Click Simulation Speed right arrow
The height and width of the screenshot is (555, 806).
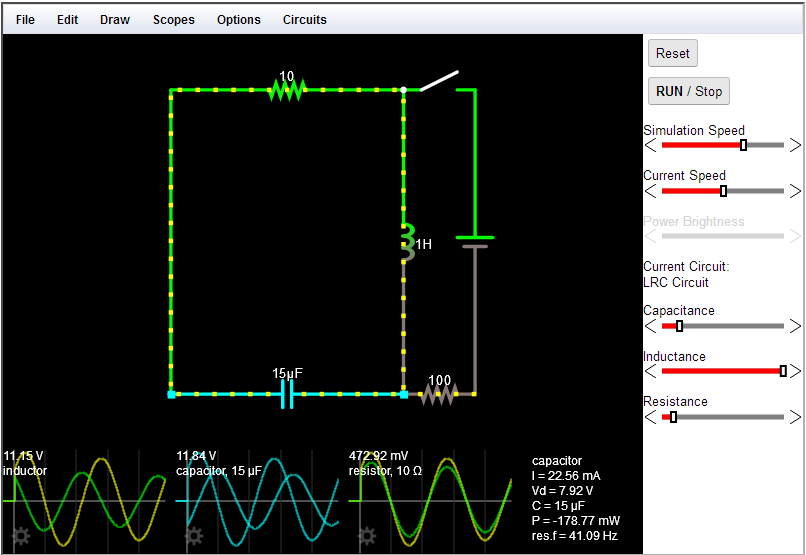(795, 145)
